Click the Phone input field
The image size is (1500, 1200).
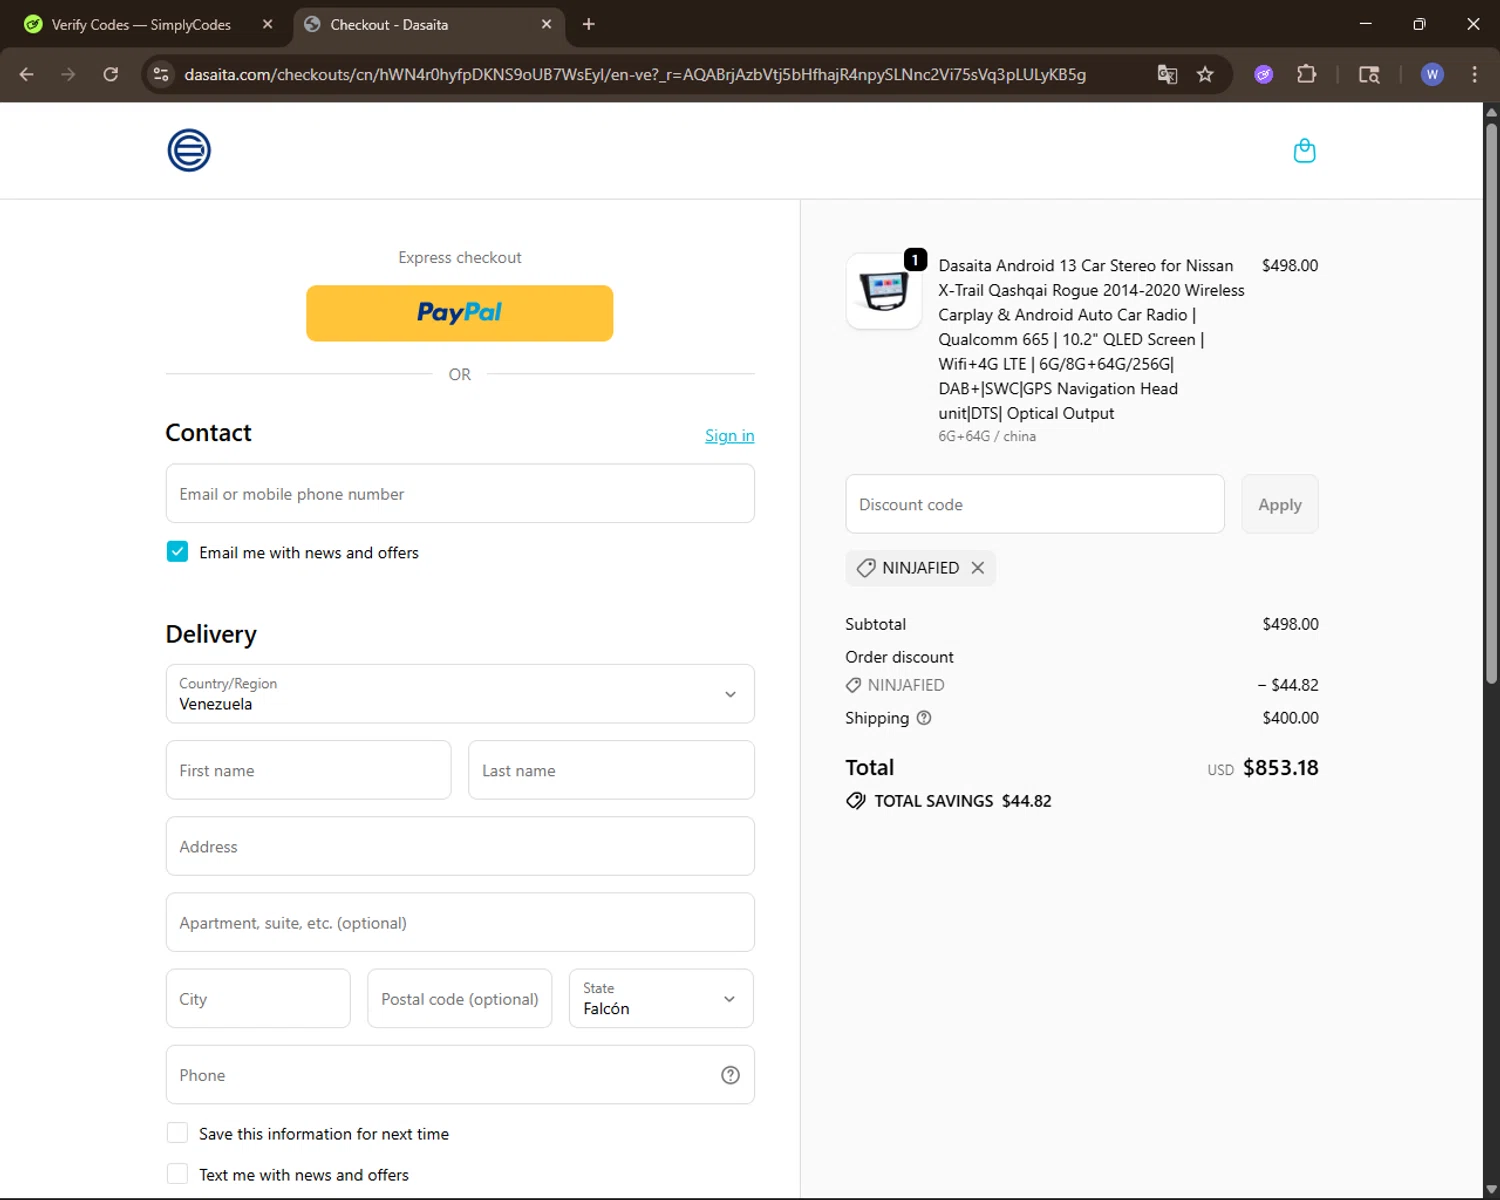pos(460,1075)
